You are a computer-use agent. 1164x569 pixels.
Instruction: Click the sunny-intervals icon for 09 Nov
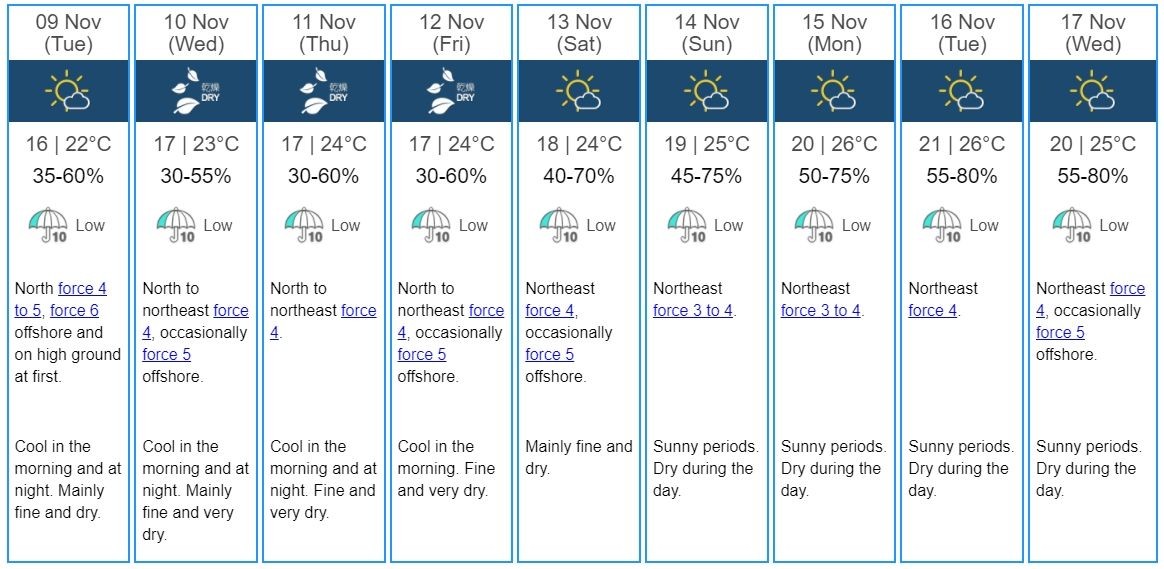[x=68, y=91]
